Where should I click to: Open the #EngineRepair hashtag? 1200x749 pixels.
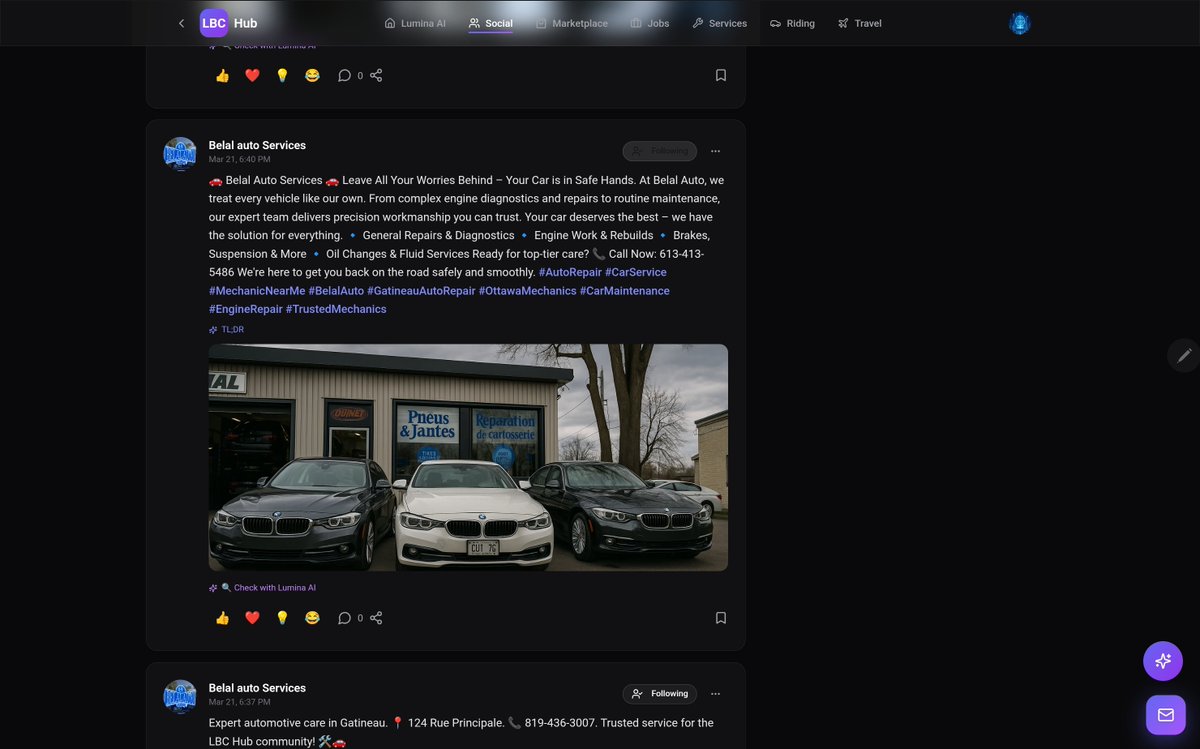click(246, 309)
